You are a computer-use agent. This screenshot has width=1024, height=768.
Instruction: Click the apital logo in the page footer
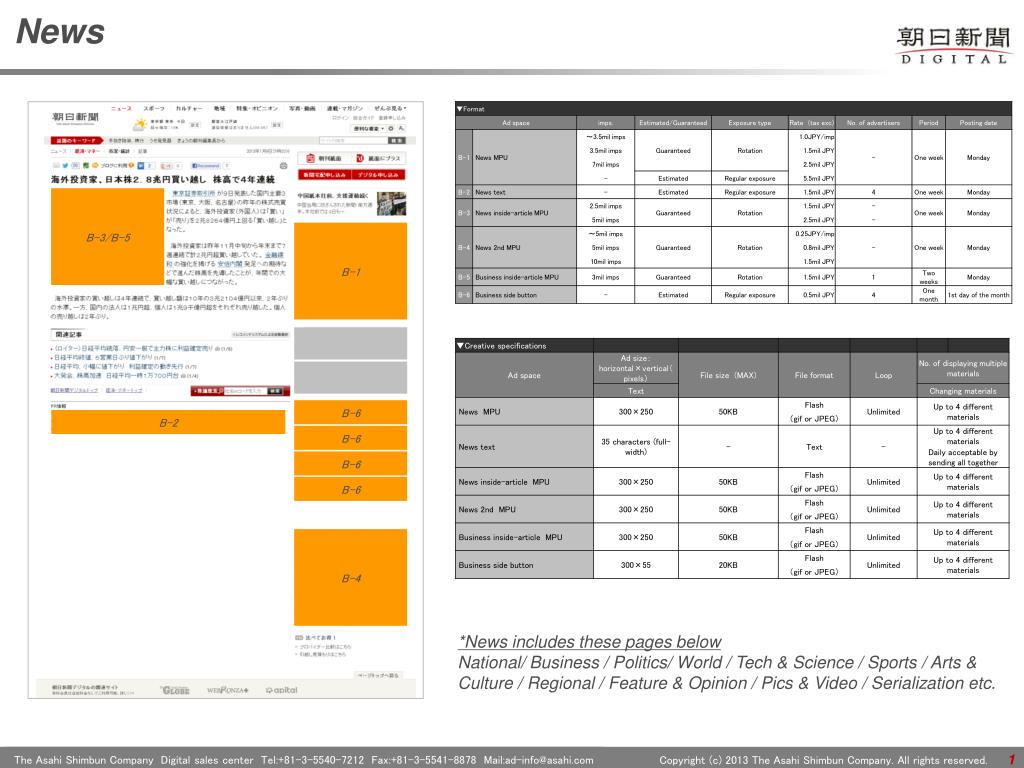click(x=281, y=690)
